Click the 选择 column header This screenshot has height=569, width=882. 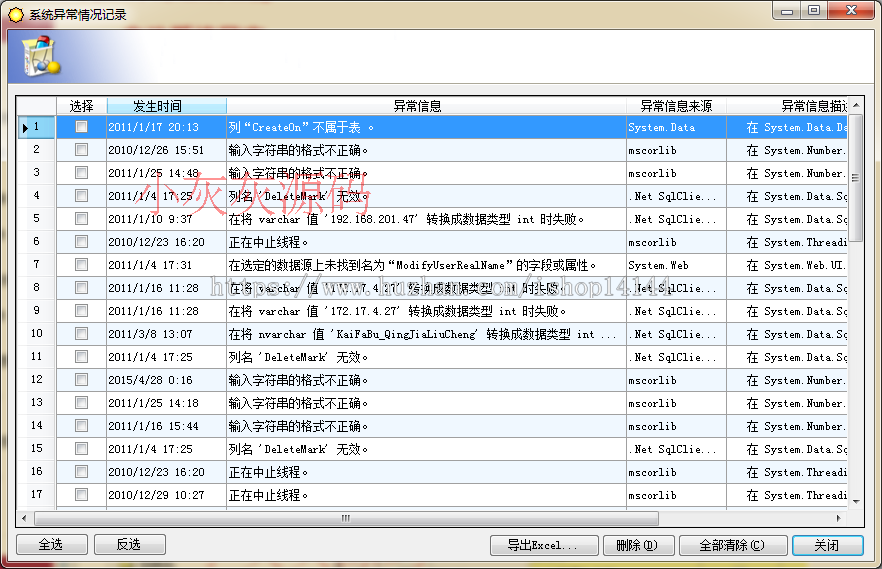coord(82,106)
